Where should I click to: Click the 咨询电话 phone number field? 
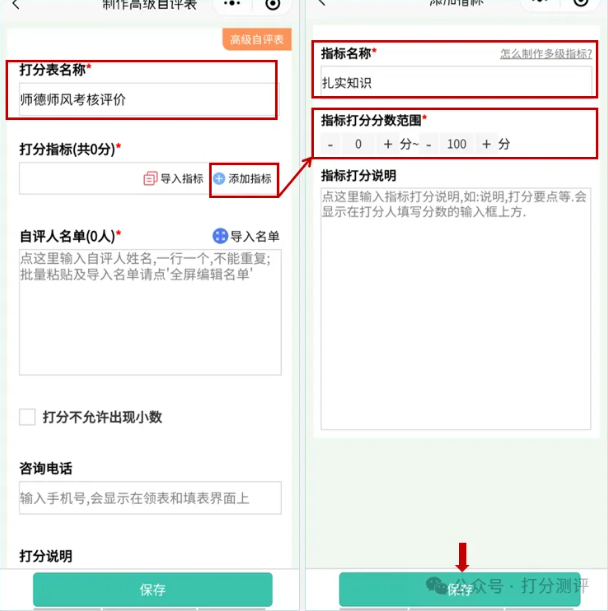click(150, 498)
